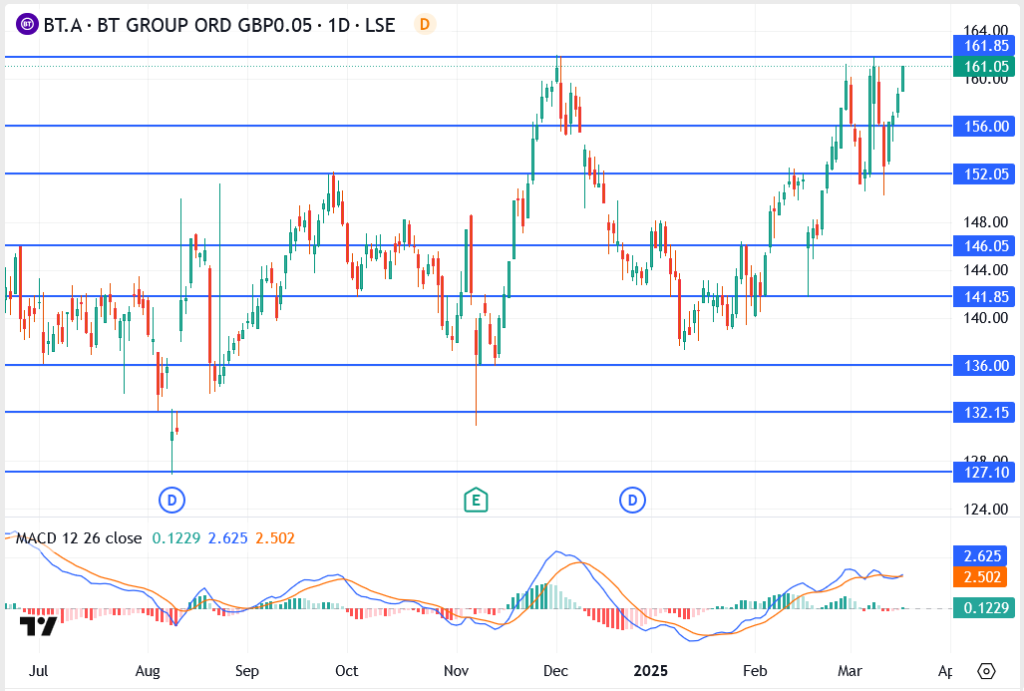
Task: Select the 127.10 horizontal line price label
Action: pos(985,473)
